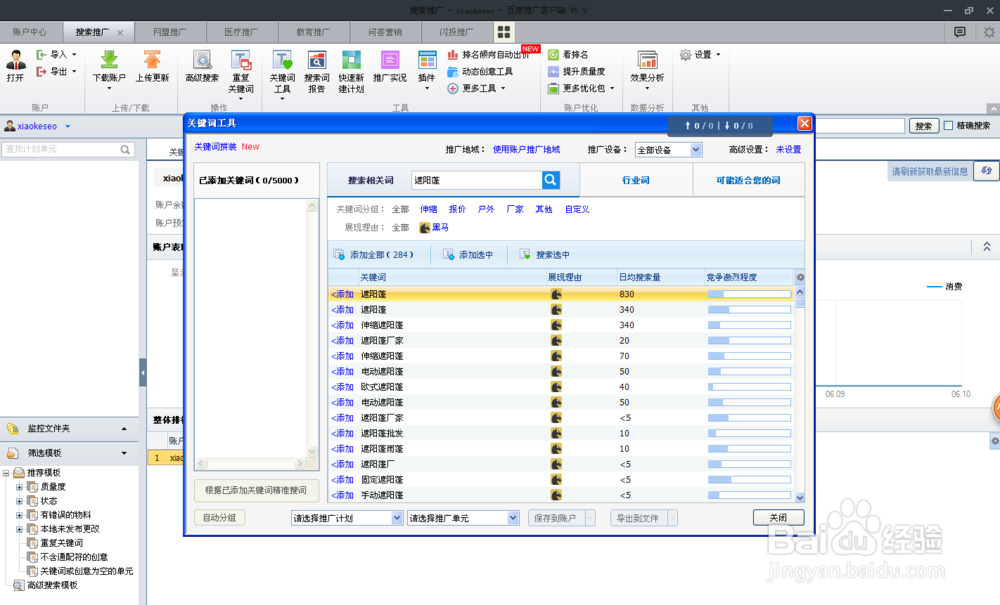
Task: Click the competition bar for 伸缩遮阳篷 row with 340
Action: 749,325
